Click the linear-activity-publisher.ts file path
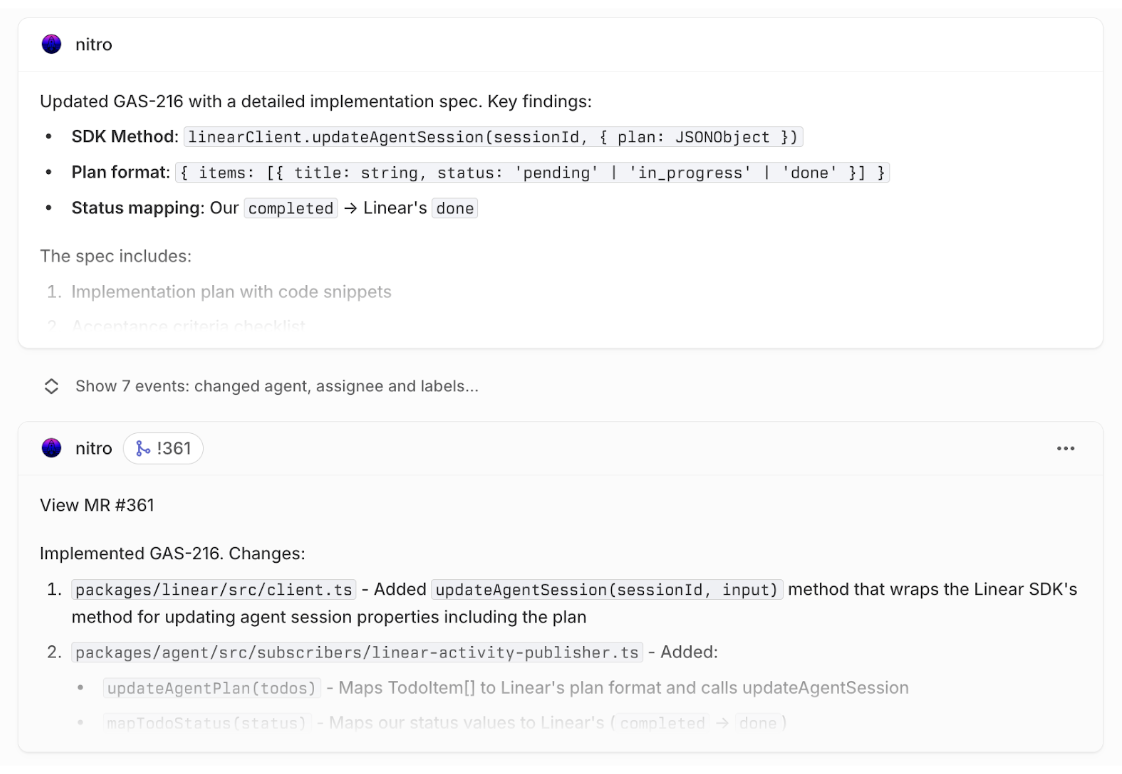Screen dimensions: 1122x774 pos(357,653)
